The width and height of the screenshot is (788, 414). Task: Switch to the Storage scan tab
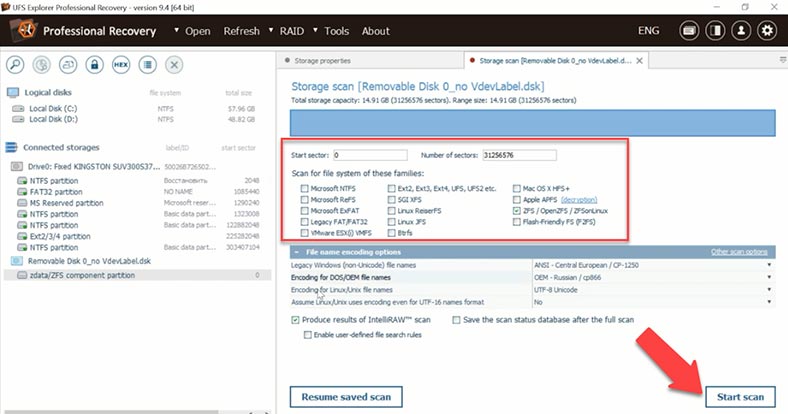click(x=555, y=61)
